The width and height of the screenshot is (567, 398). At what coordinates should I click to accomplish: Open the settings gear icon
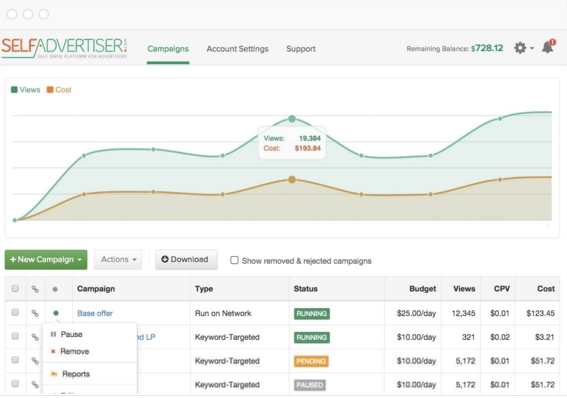coord(520,48)
